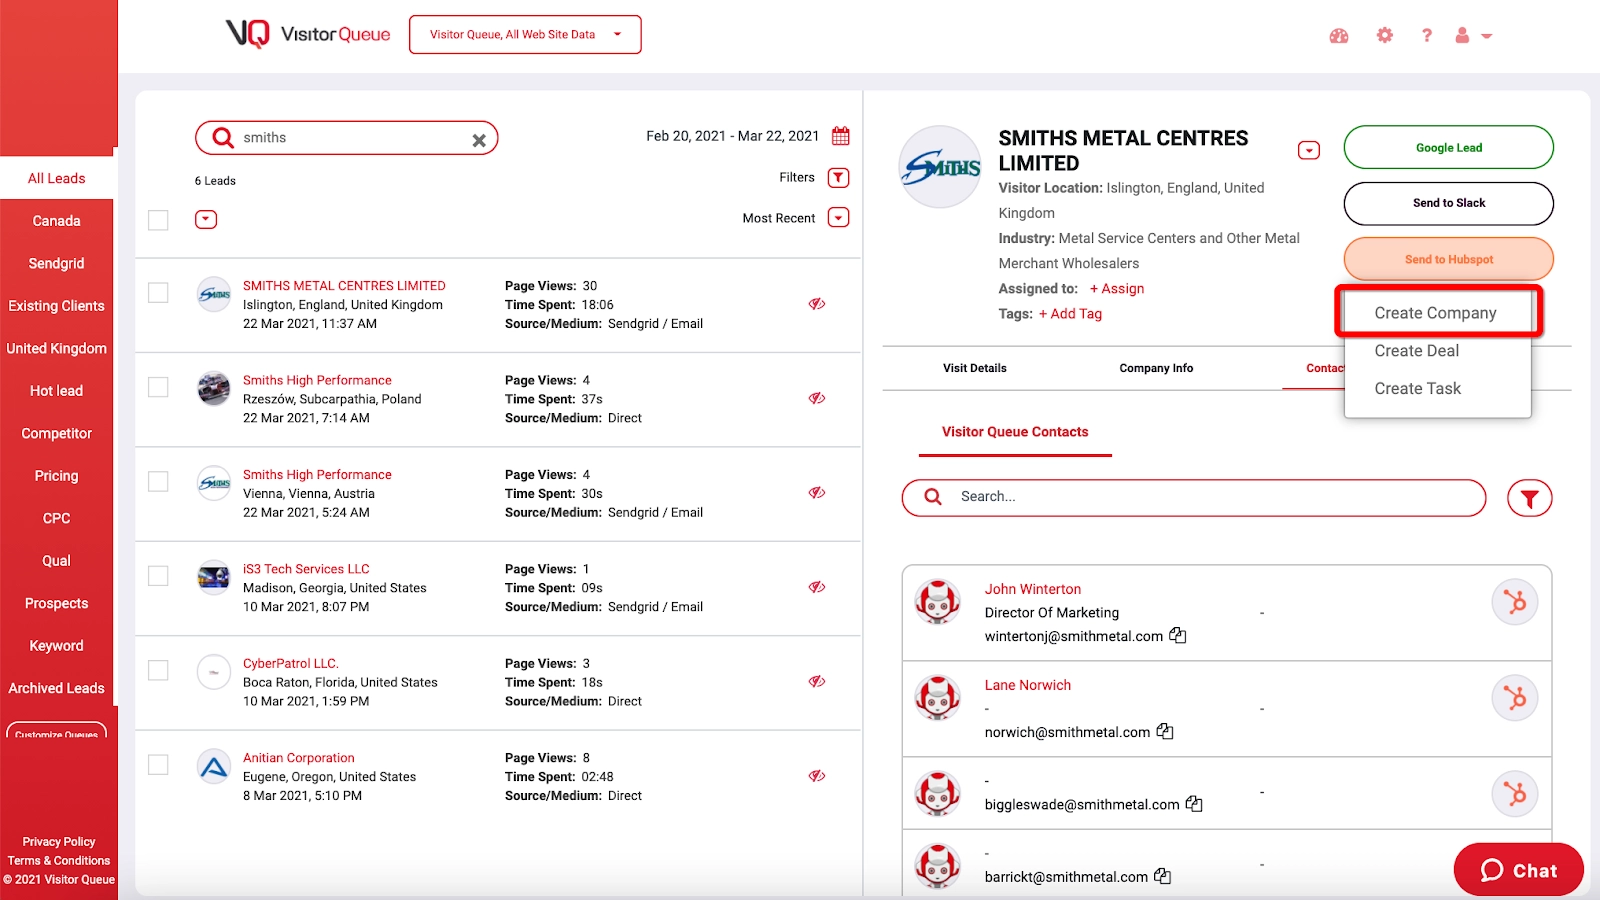Click the contacts filter funnel button
This screenshot has height=900, width=1600.
point(1530,498)
